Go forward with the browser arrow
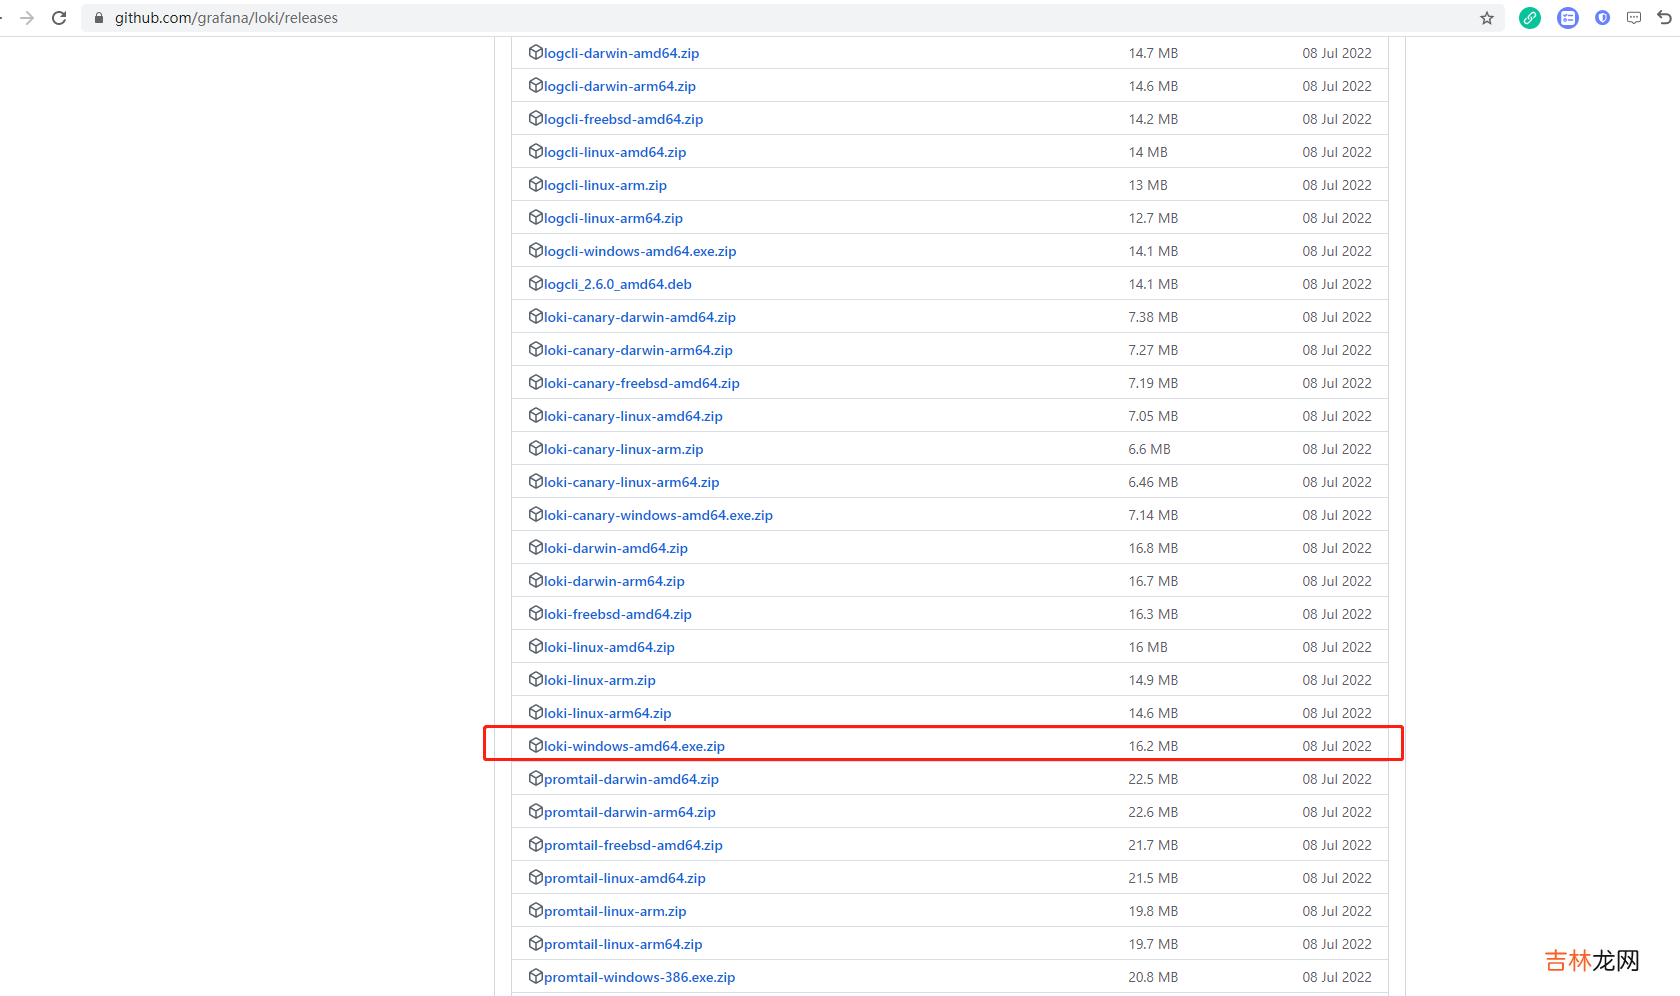This screenshot has width=1680, height=996. [x=27, y=18]
